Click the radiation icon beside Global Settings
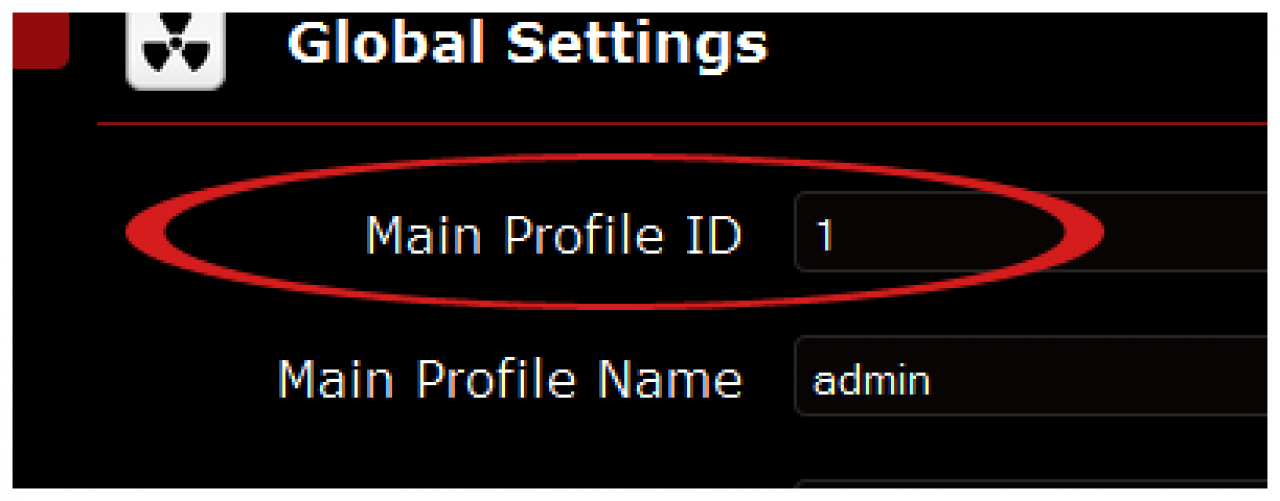 pos(175,47)
